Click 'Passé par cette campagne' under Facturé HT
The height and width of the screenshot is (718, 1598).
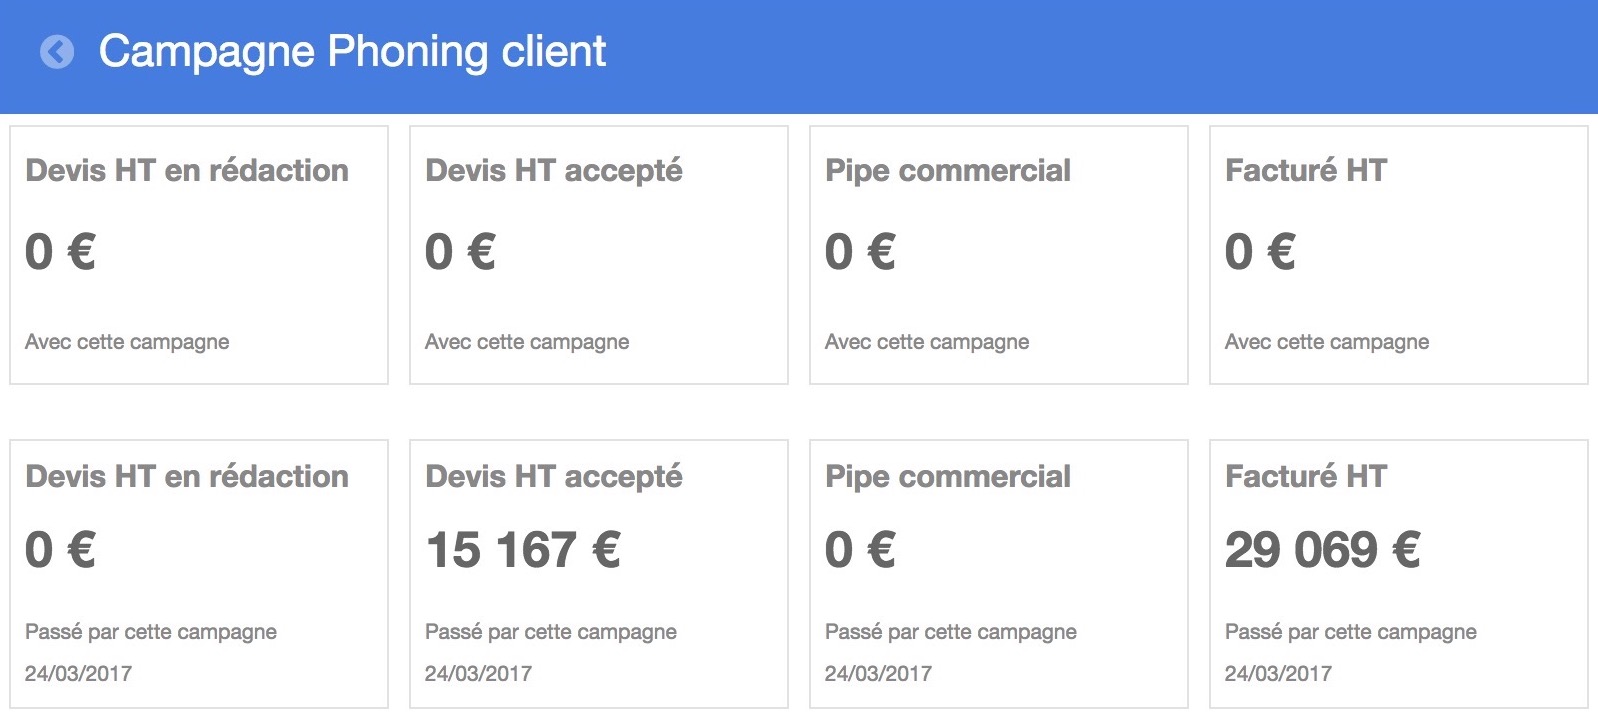click(x=1351, y=632)
